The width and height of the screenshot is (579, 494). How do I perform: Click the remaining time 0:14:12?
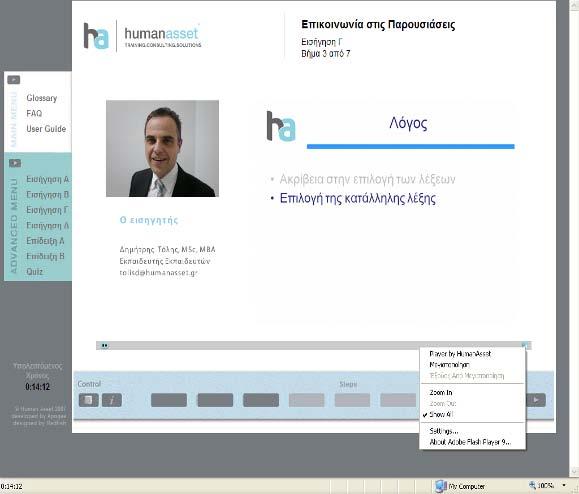click(x=38, y=387)
